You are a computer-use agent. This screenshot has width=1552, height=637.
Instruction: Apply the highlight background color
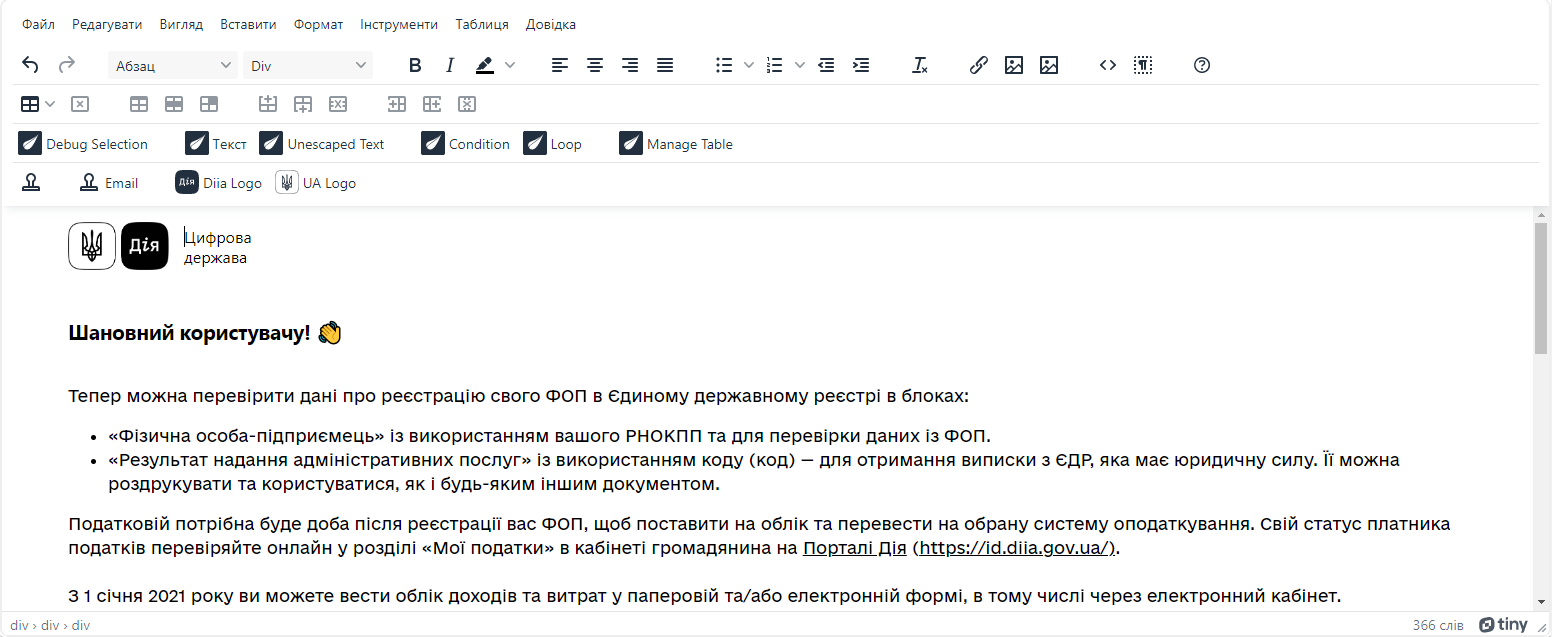(x=485, y=65)
